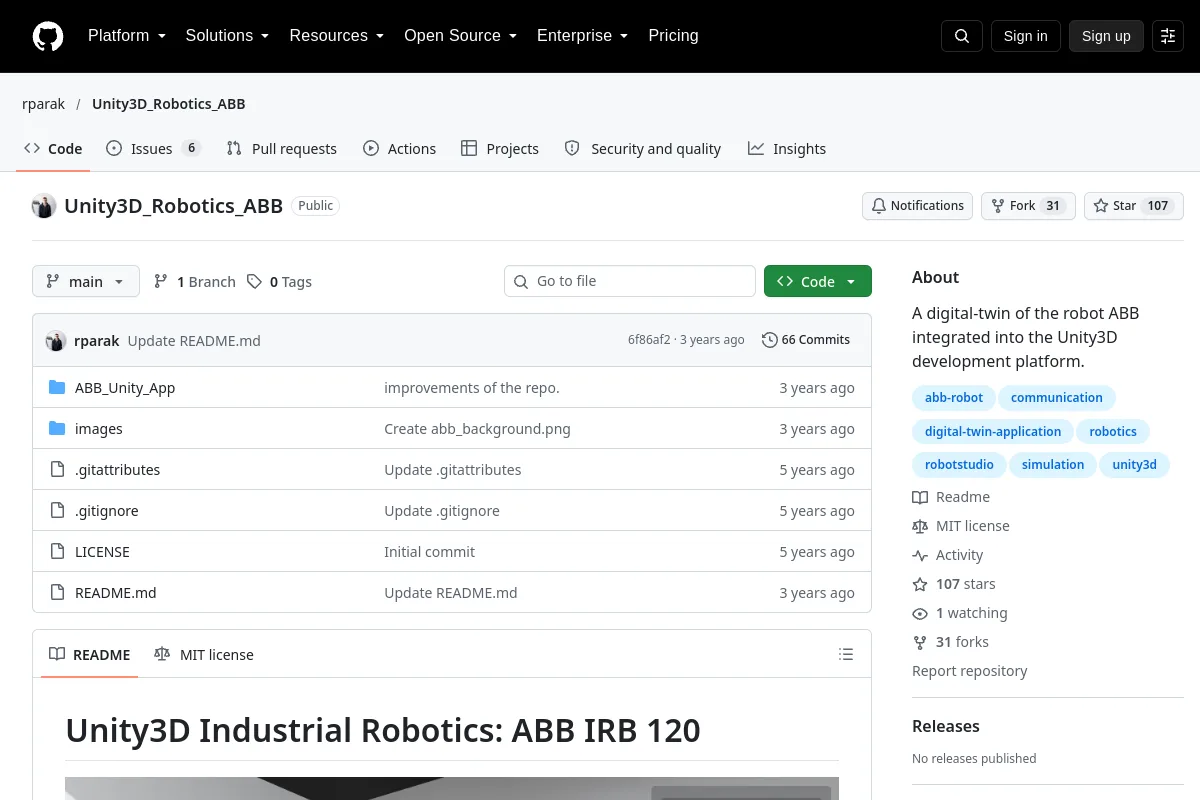Click the abb-robot topic tag
Image resolution: width=1200 pixels, height=800 pixels.
[954, 398]
